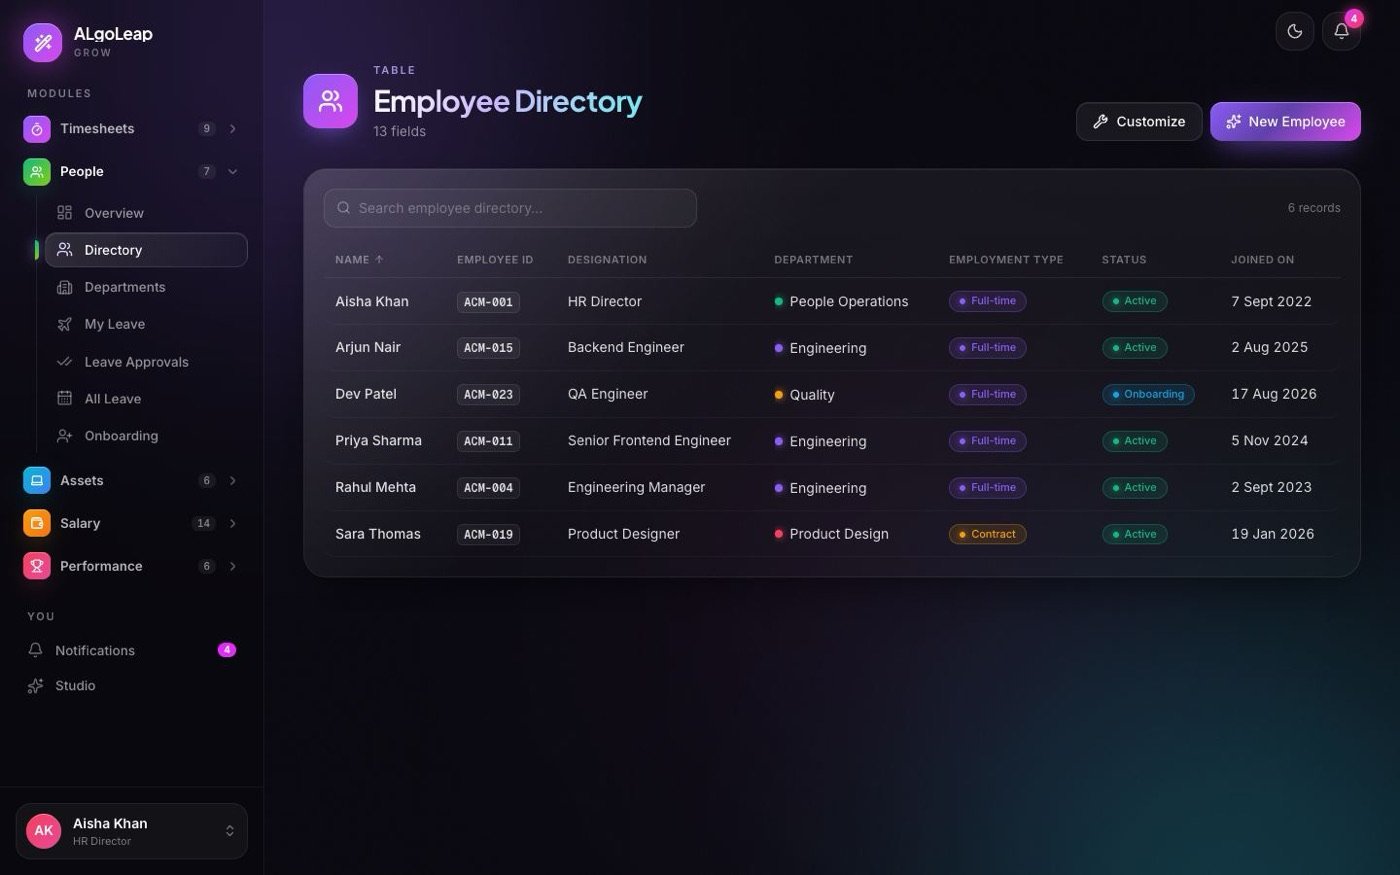Click the pink Performance trophy icon
This screenshot has width=1400, height=875.
click(x=37, y=566)
